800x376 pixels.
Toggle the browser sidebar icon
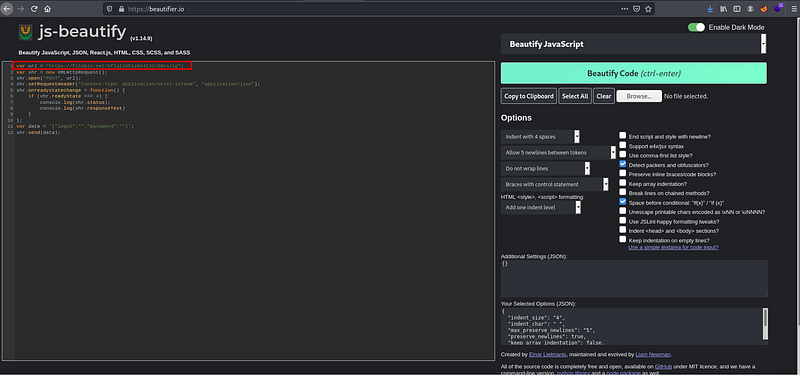pos(737,9)
